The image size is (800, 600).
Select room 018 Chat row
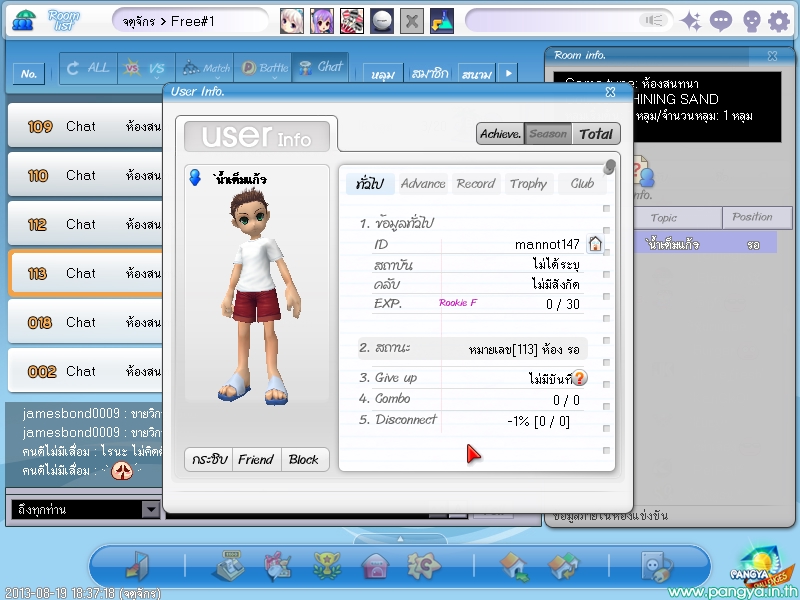(x=86, y=322)
